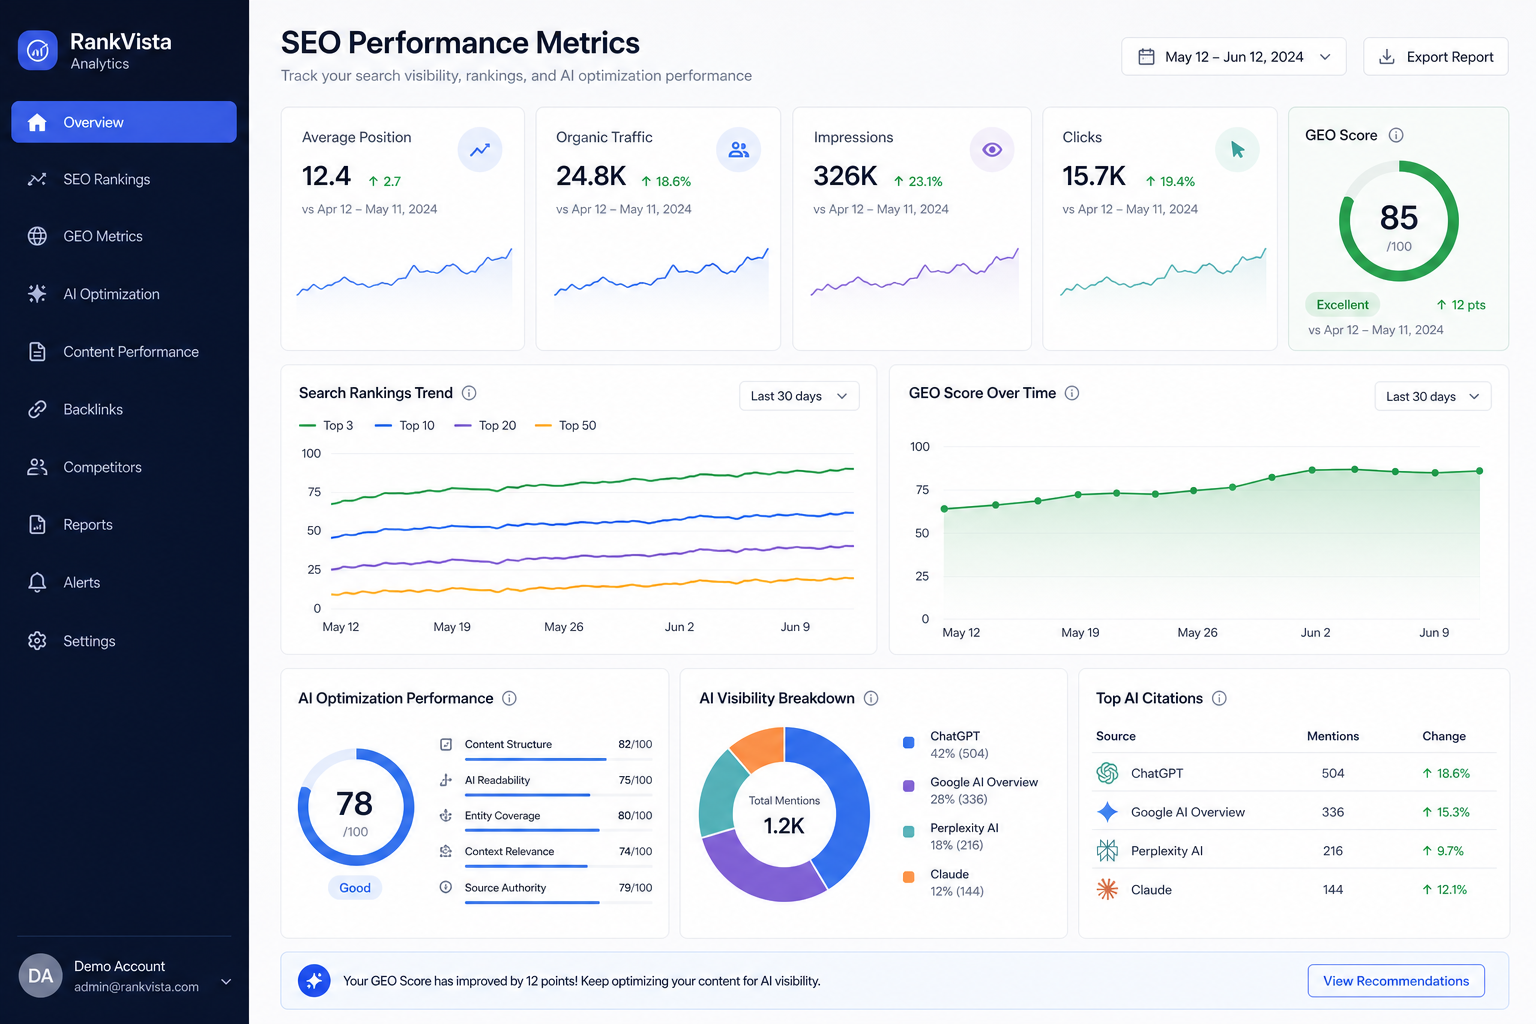Viewport: 1536px width, 1024px height.
Task: Toggle the Top 10 legend series
Action: pos(405,425)
